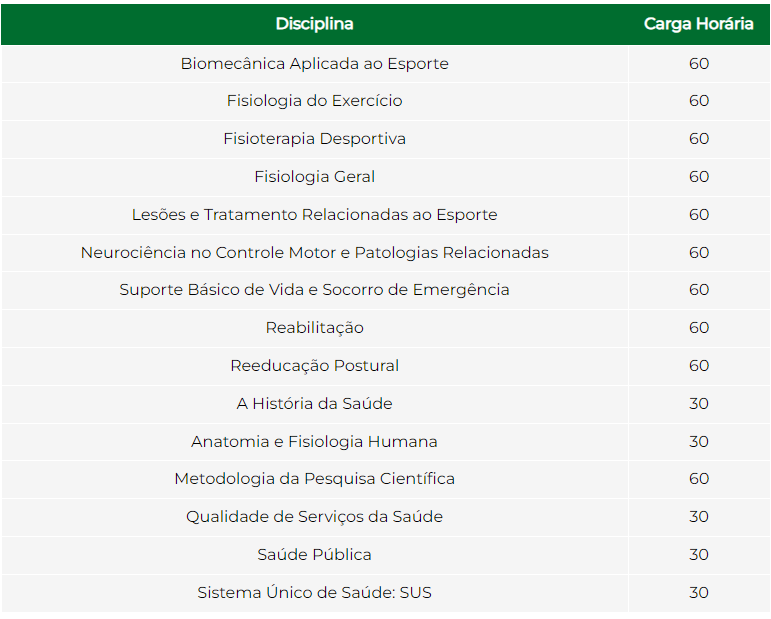The image size is (771, 619).
Task: Click the Reabilitação discipline cell
Action: [x=314, y=328]
